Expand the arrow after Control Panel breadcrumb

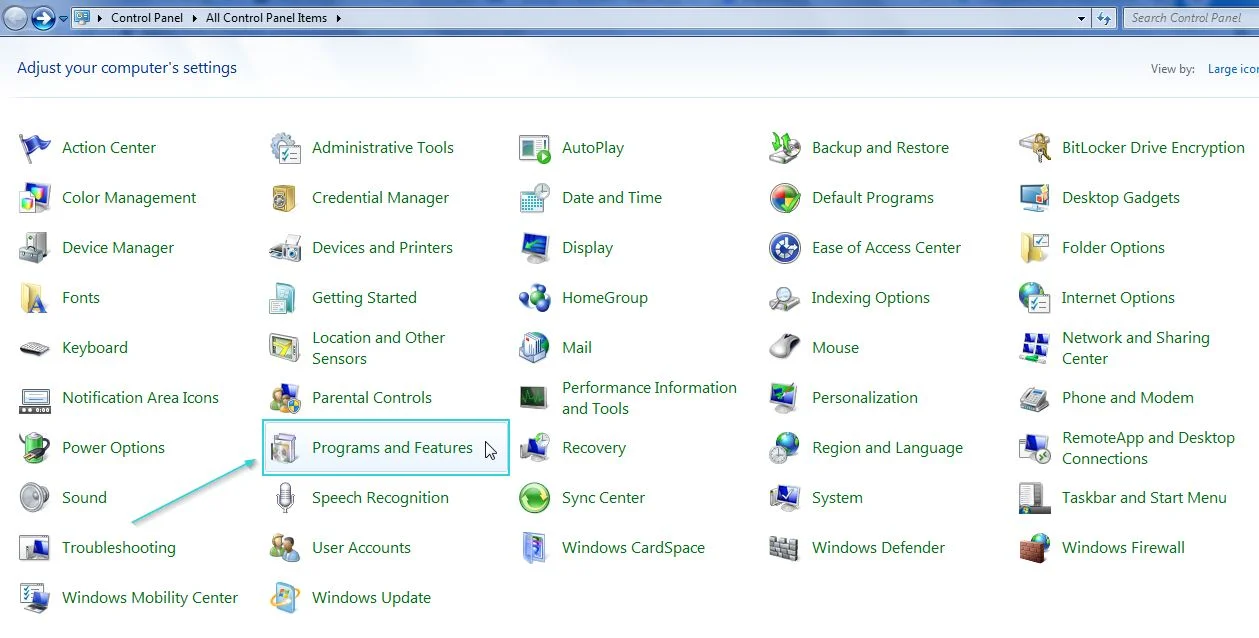click(195, 18)
